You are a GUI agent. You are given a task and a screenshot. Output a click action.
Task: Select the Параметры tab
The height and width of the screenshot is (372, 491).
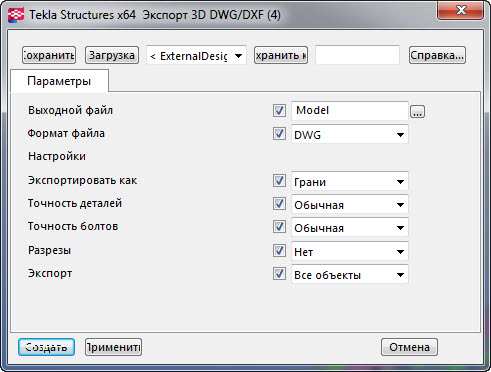pos(59,81)
